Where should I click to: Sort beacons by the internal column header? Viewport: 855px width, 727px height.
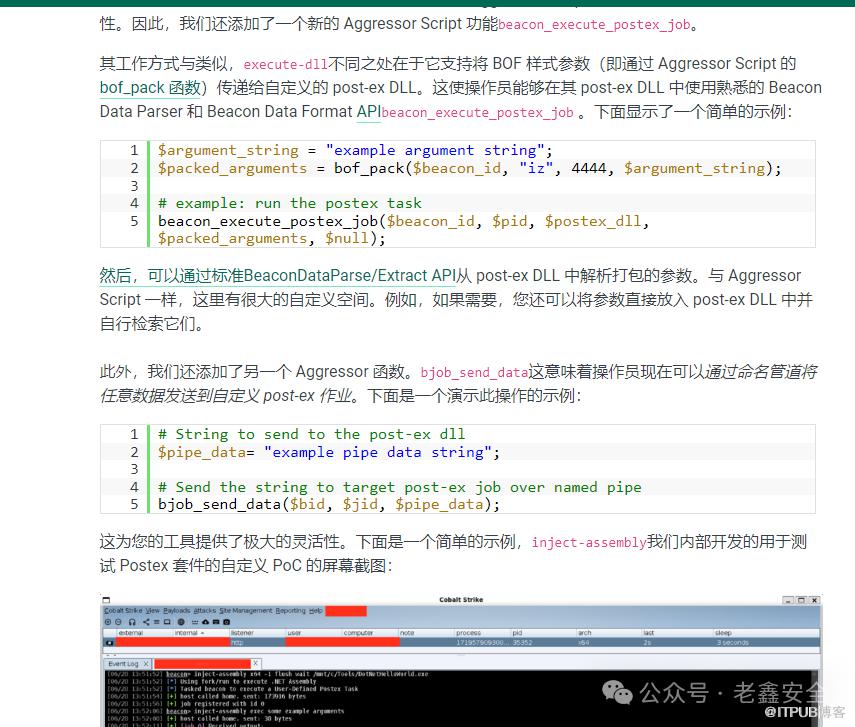[187, 633]
